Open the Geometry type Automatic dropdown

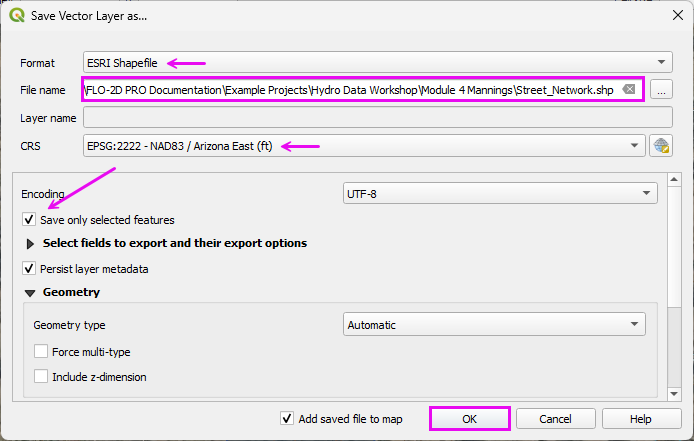click(493, 325)
